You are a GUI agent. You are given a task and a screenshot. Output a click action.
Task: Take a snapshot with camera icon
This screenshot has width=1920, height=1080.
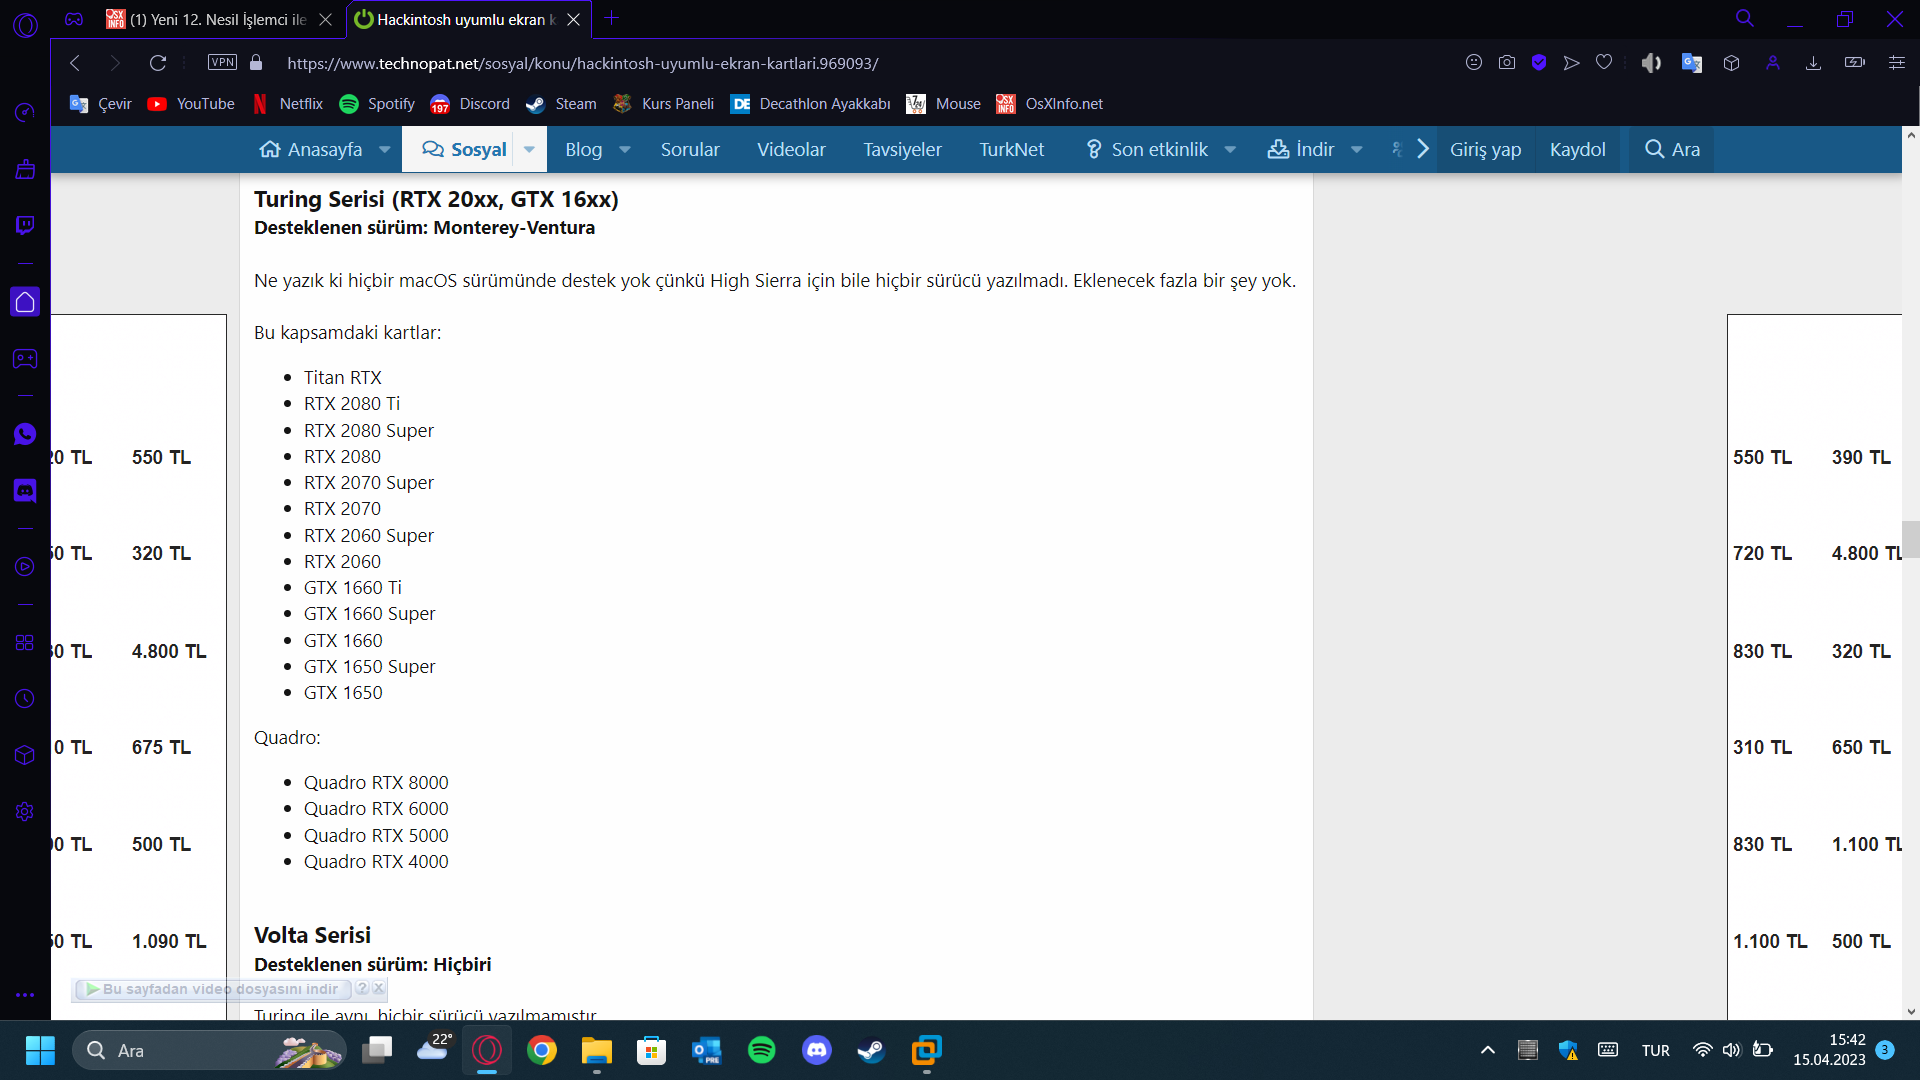click(x=1507, y=63)
